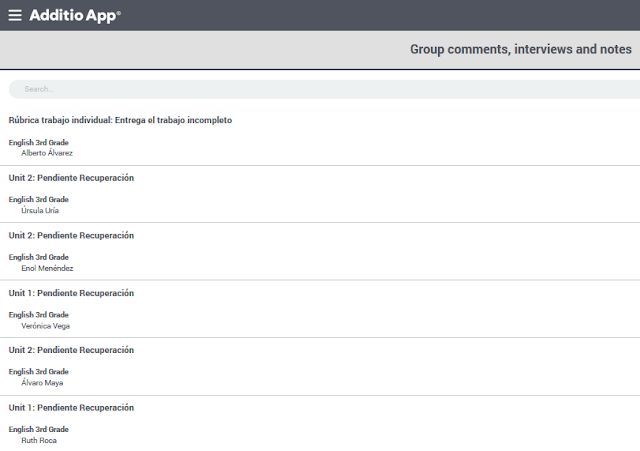Click the Group comments, interviews and notes heading
640x451 pixels.
coord(520,49)
